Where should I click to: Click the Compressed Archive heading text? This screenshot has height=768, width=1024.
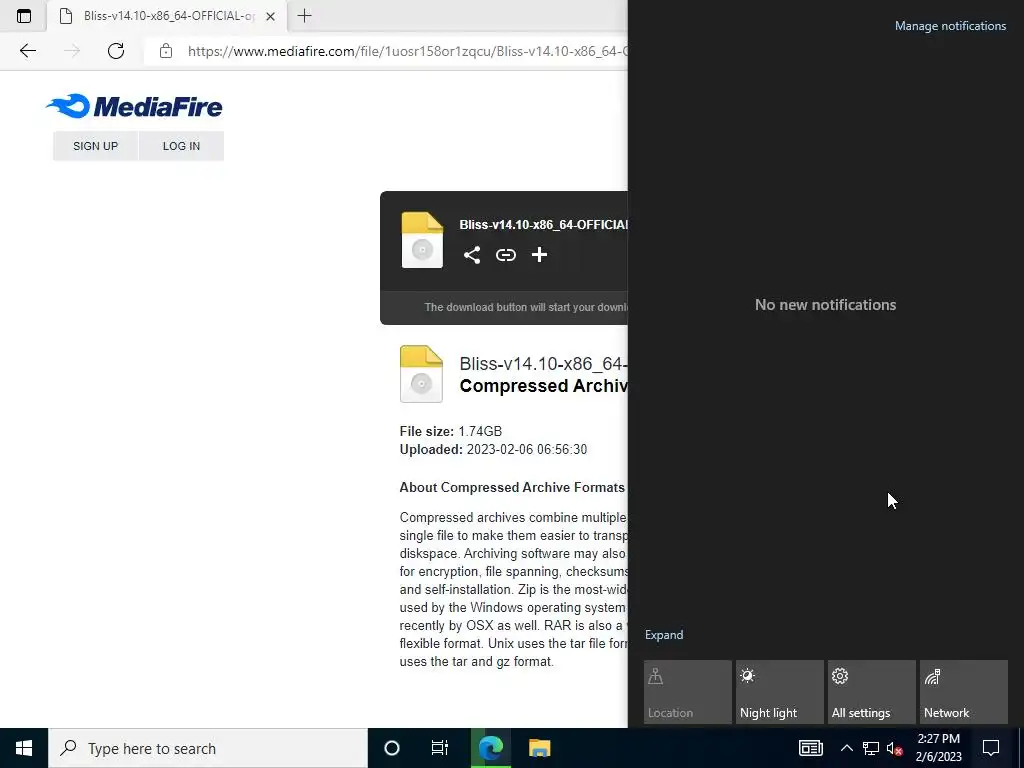tap(543, 386)
